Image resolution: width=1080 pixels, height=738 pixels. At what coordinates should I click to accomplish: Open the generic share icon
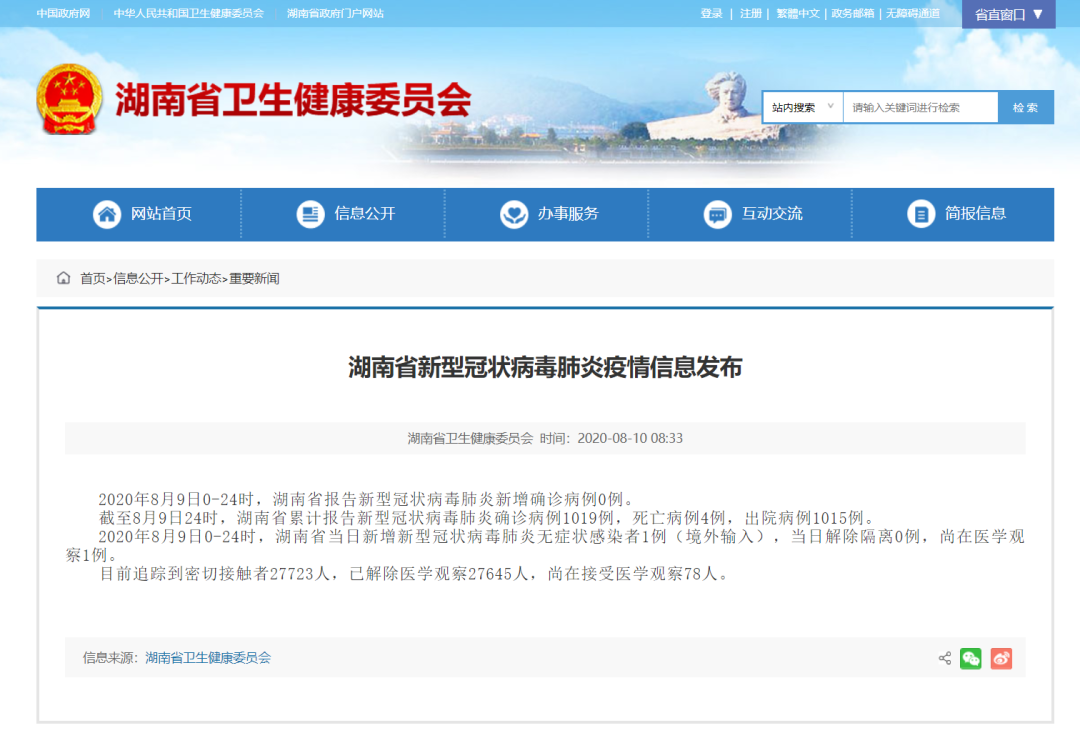(943, 658)
